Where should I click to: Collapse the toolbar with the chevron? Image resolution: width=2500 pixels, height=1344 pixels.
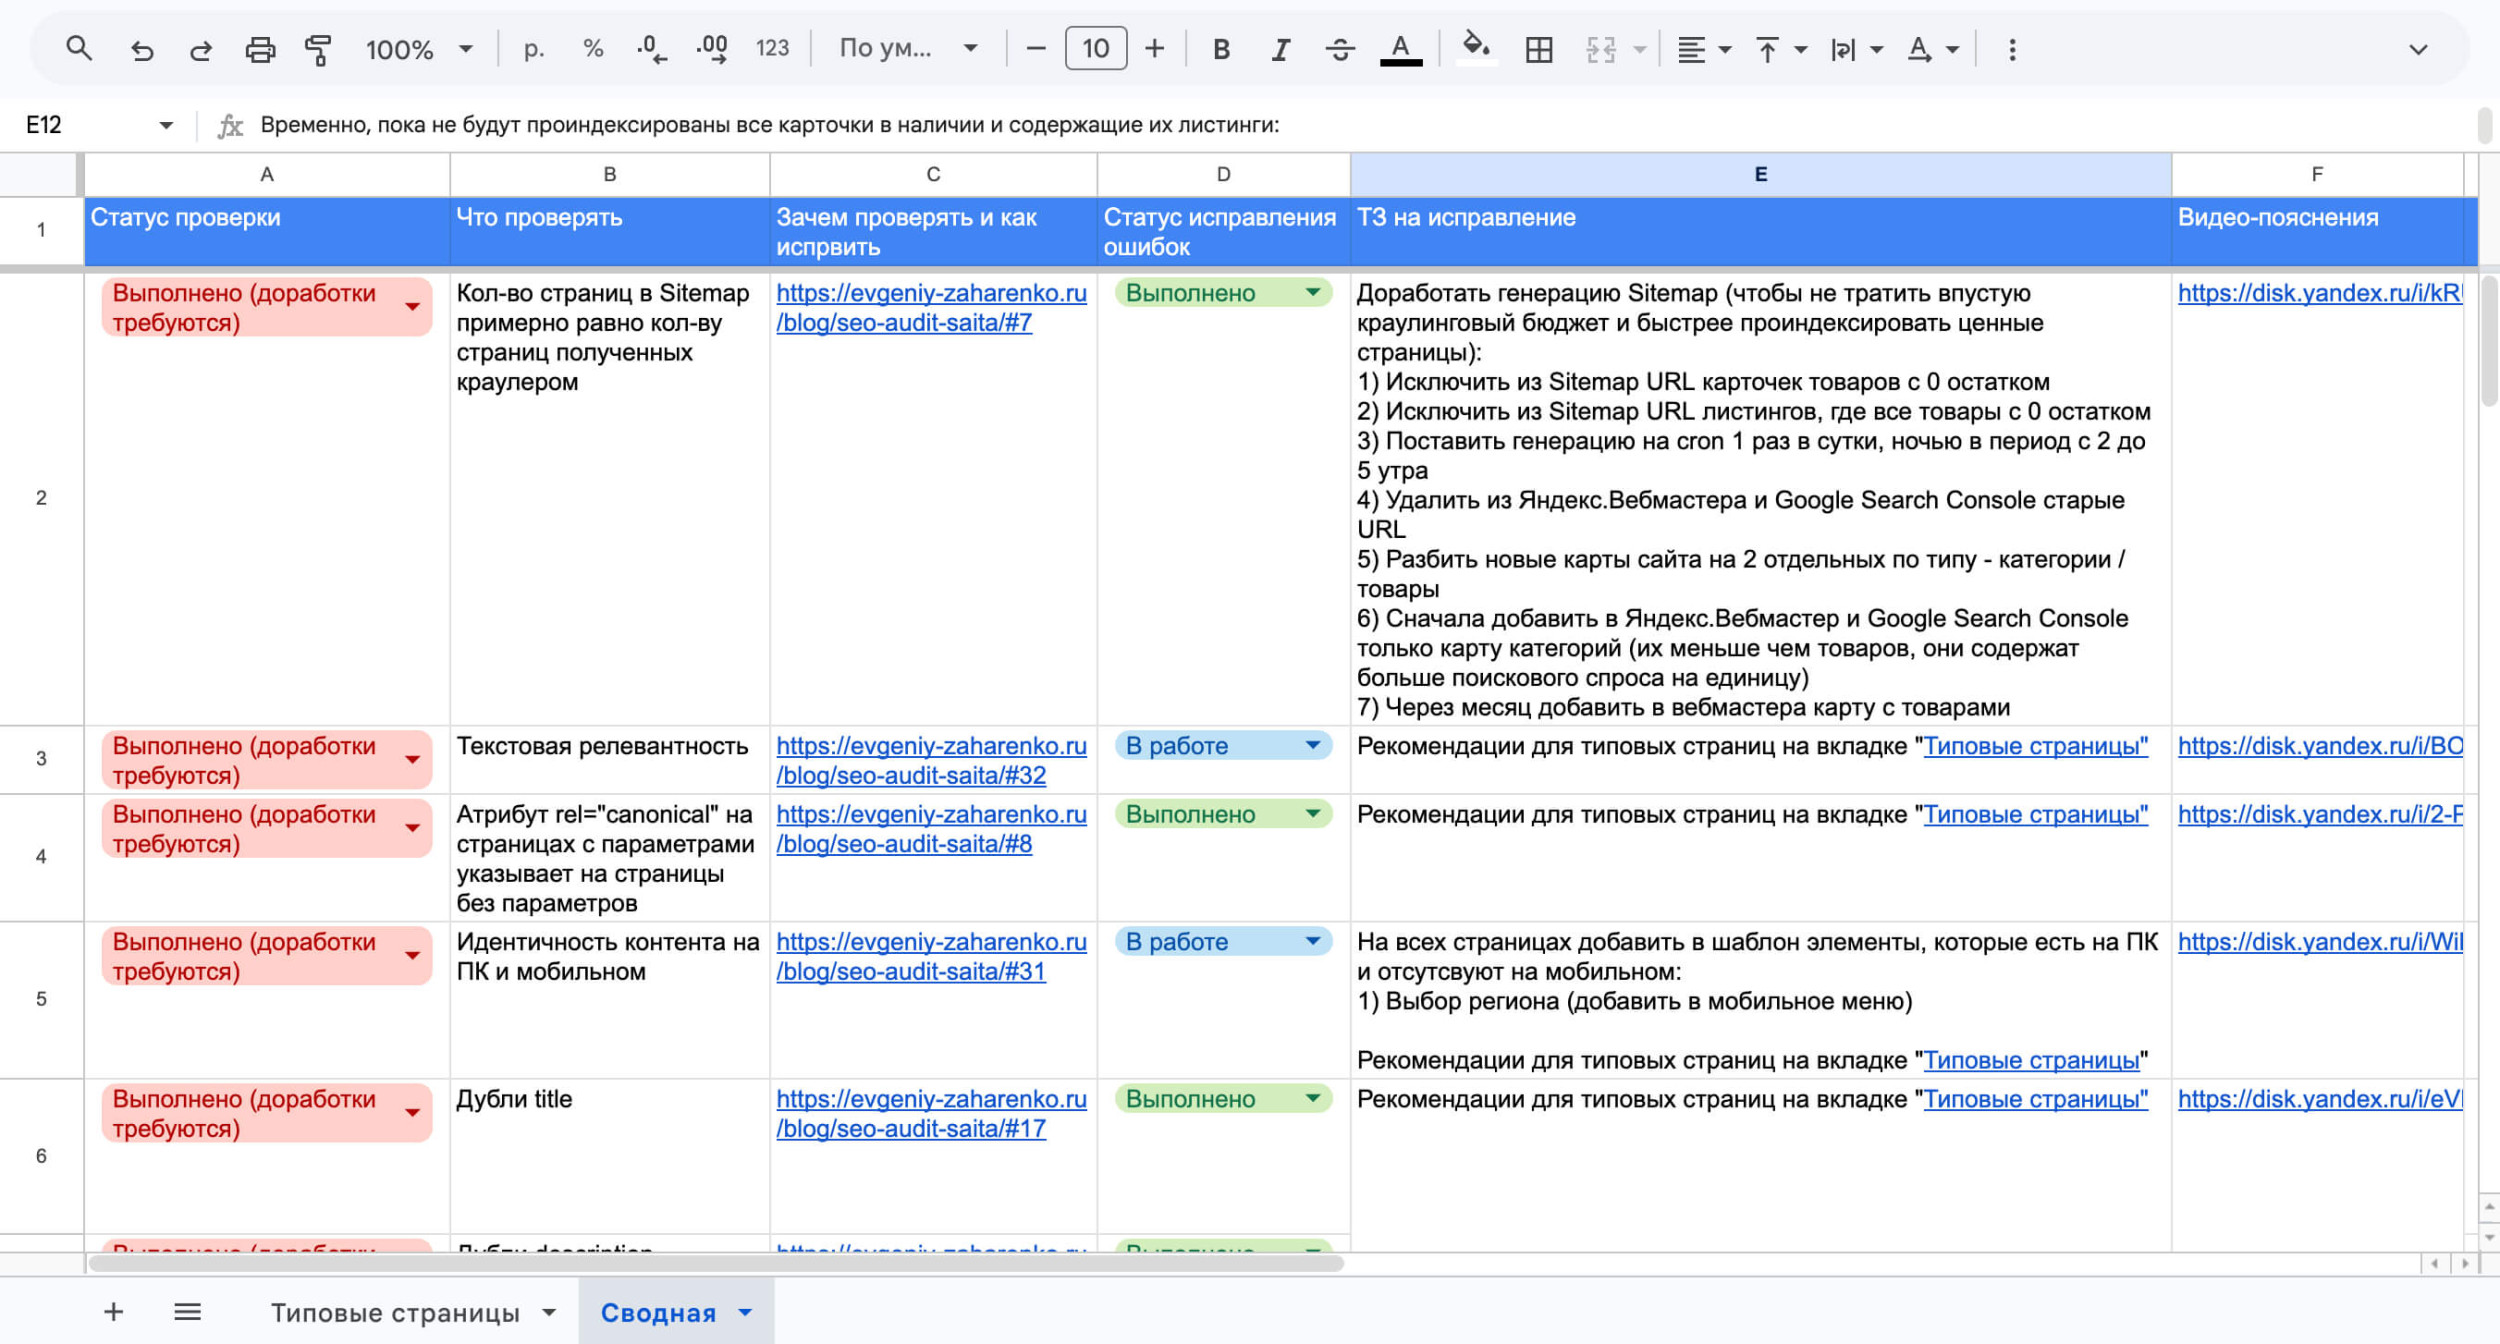pos(2418,49)
